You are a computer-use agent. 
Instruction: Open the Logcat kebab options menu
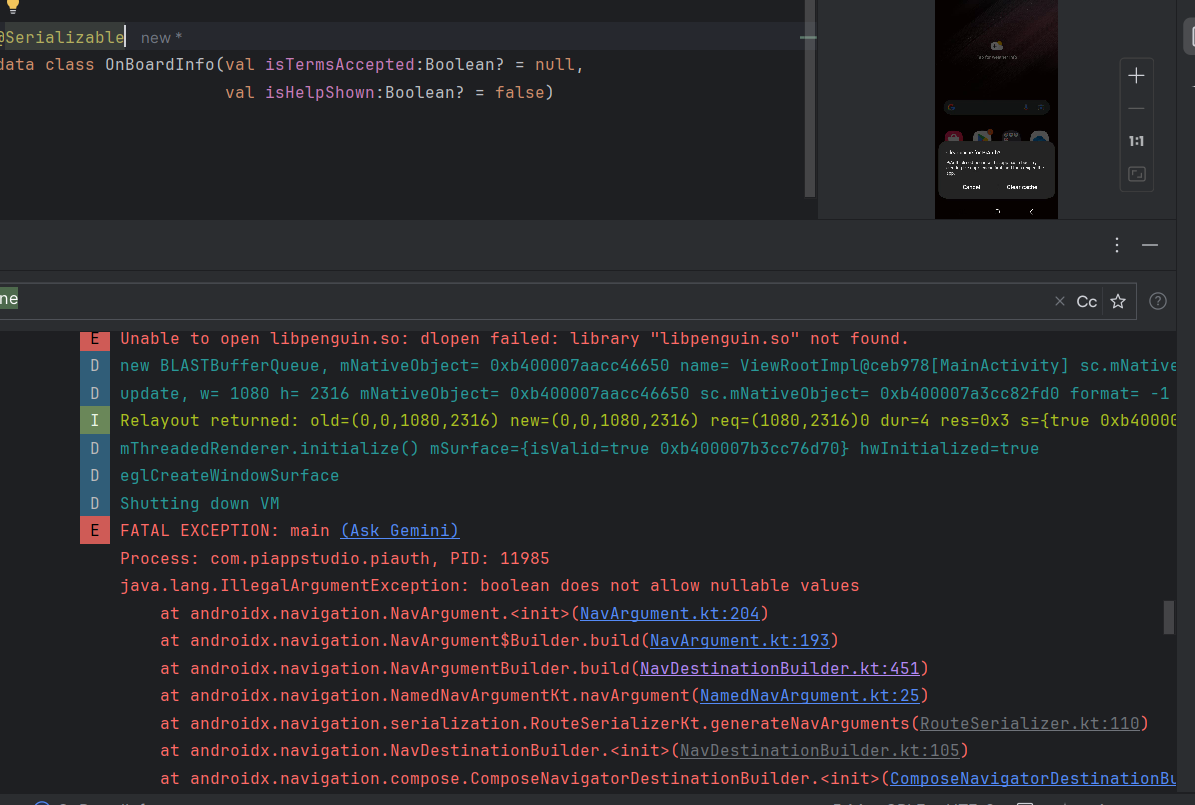[1117, 244]
